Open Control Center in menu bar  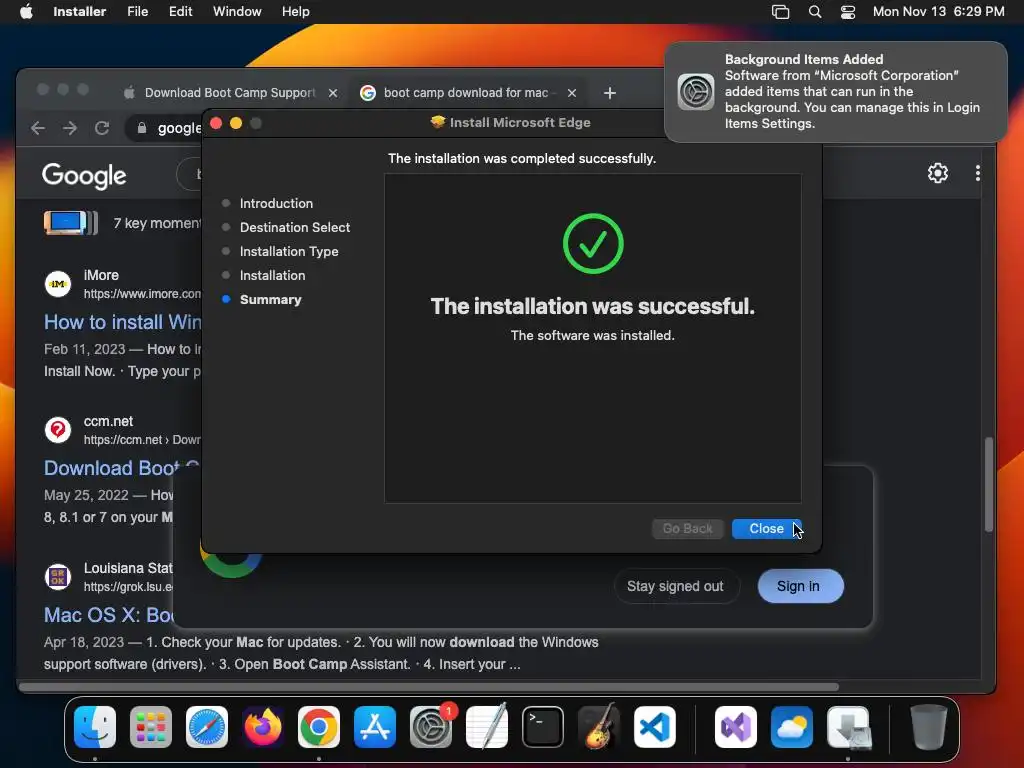click(848, 11)
